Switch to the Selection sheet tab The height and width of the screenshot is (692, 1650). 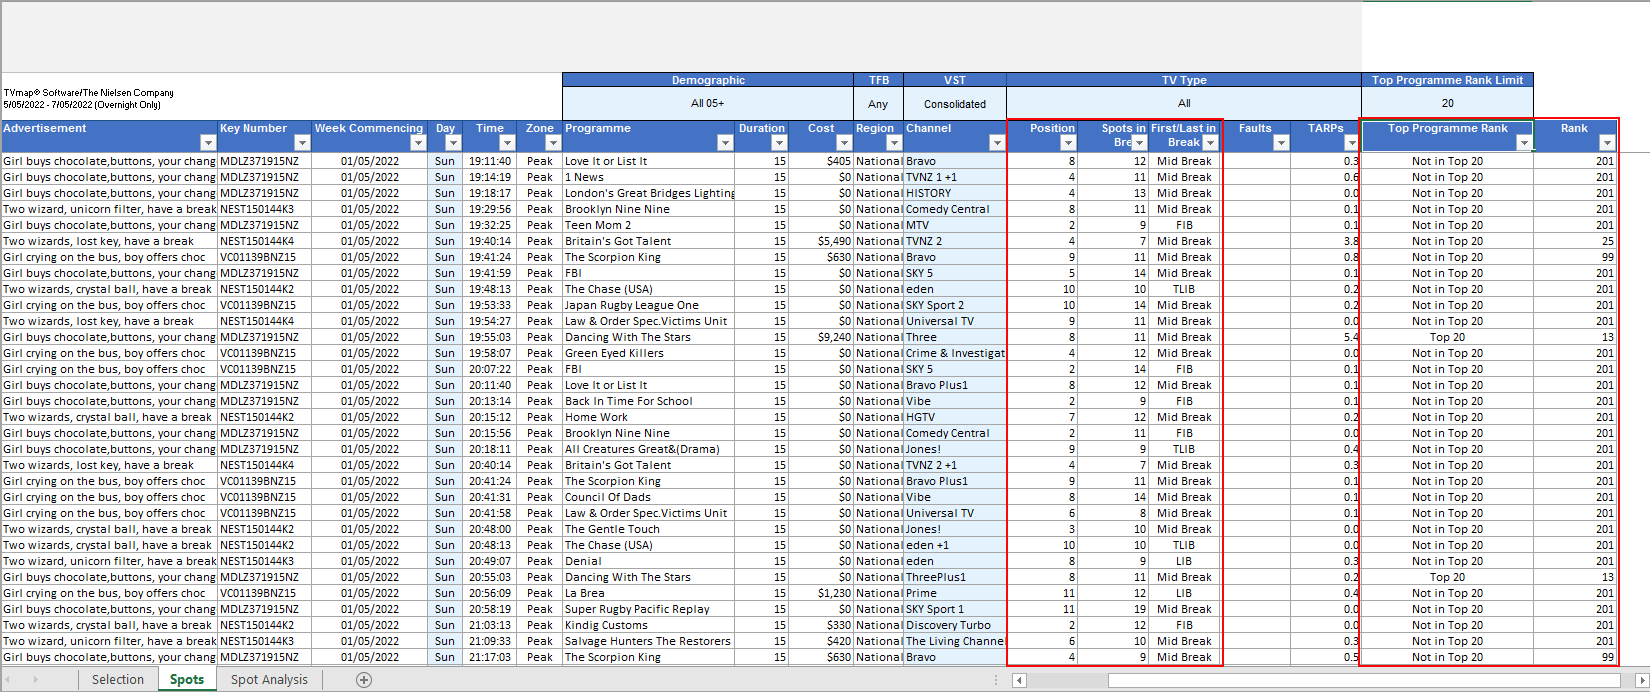coord(118,680)
